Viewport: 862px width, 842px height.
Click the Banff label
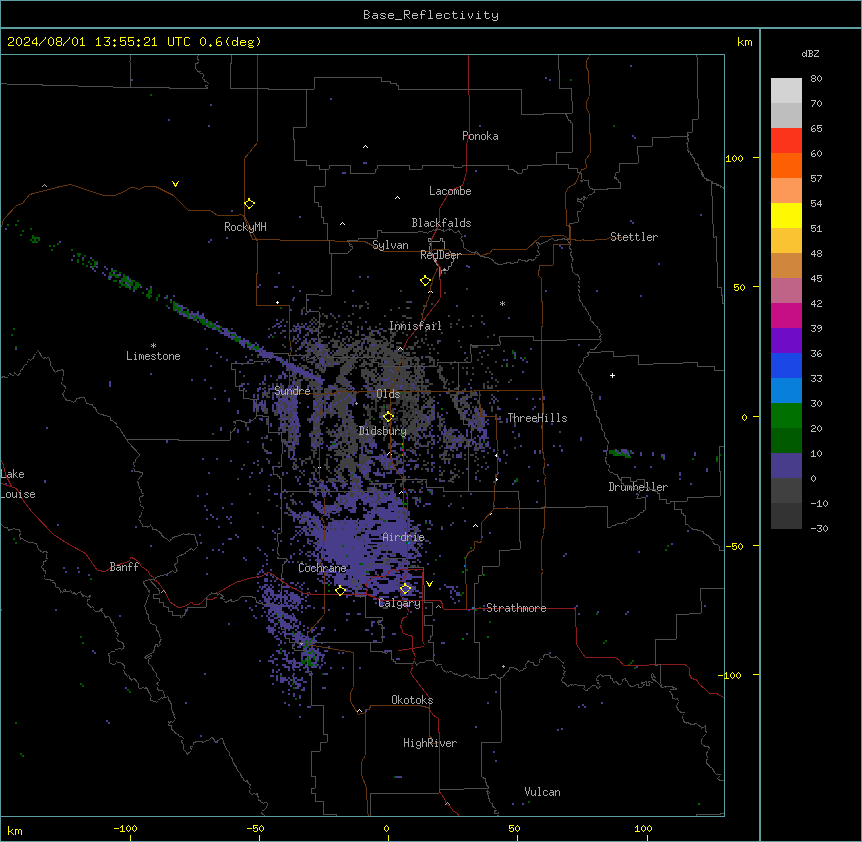(124, 567)
